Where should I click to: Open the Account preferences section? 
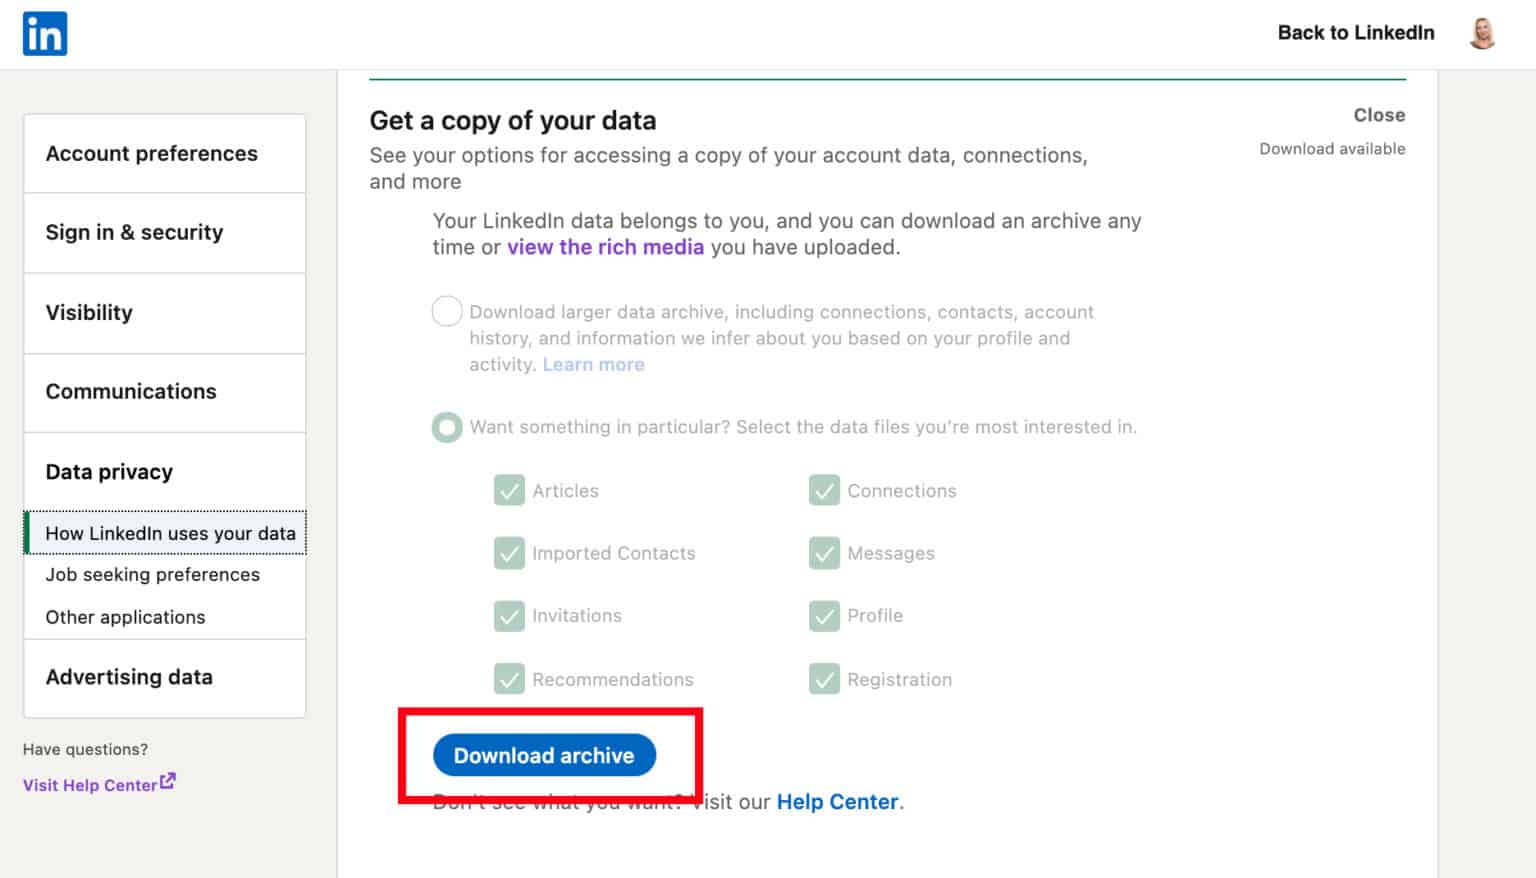coord(151,153)
